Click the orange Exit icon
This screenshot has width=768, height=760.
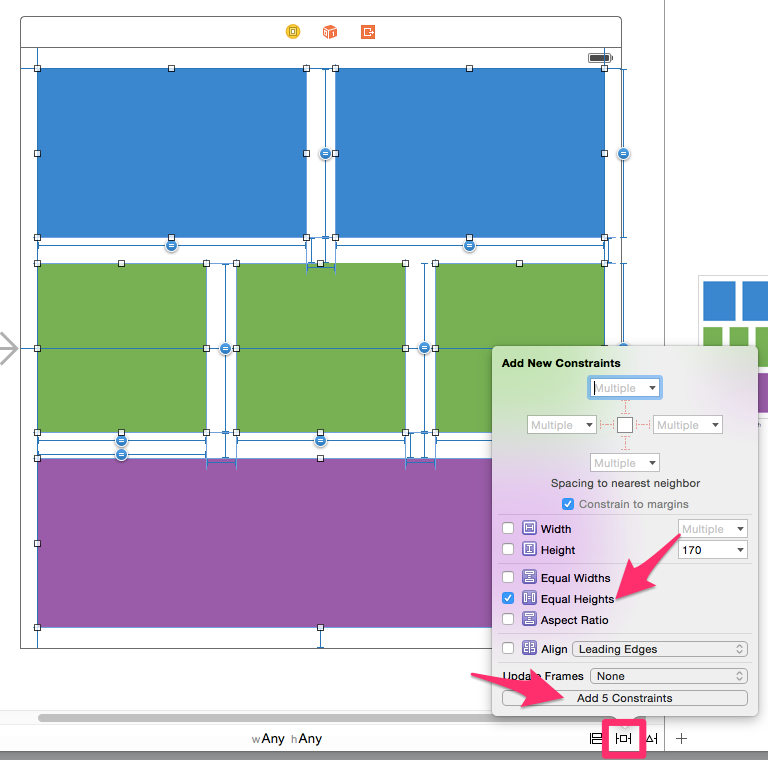(x=368, y=32)
